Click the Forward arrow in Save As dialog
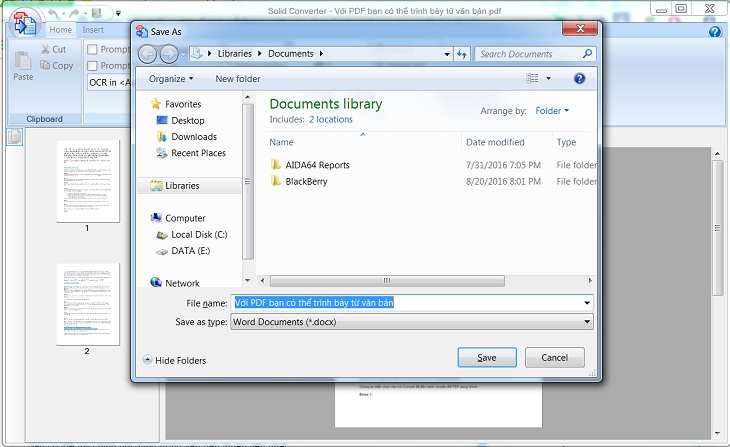Viewport: 730px width, 447px height. pos(169,54)
